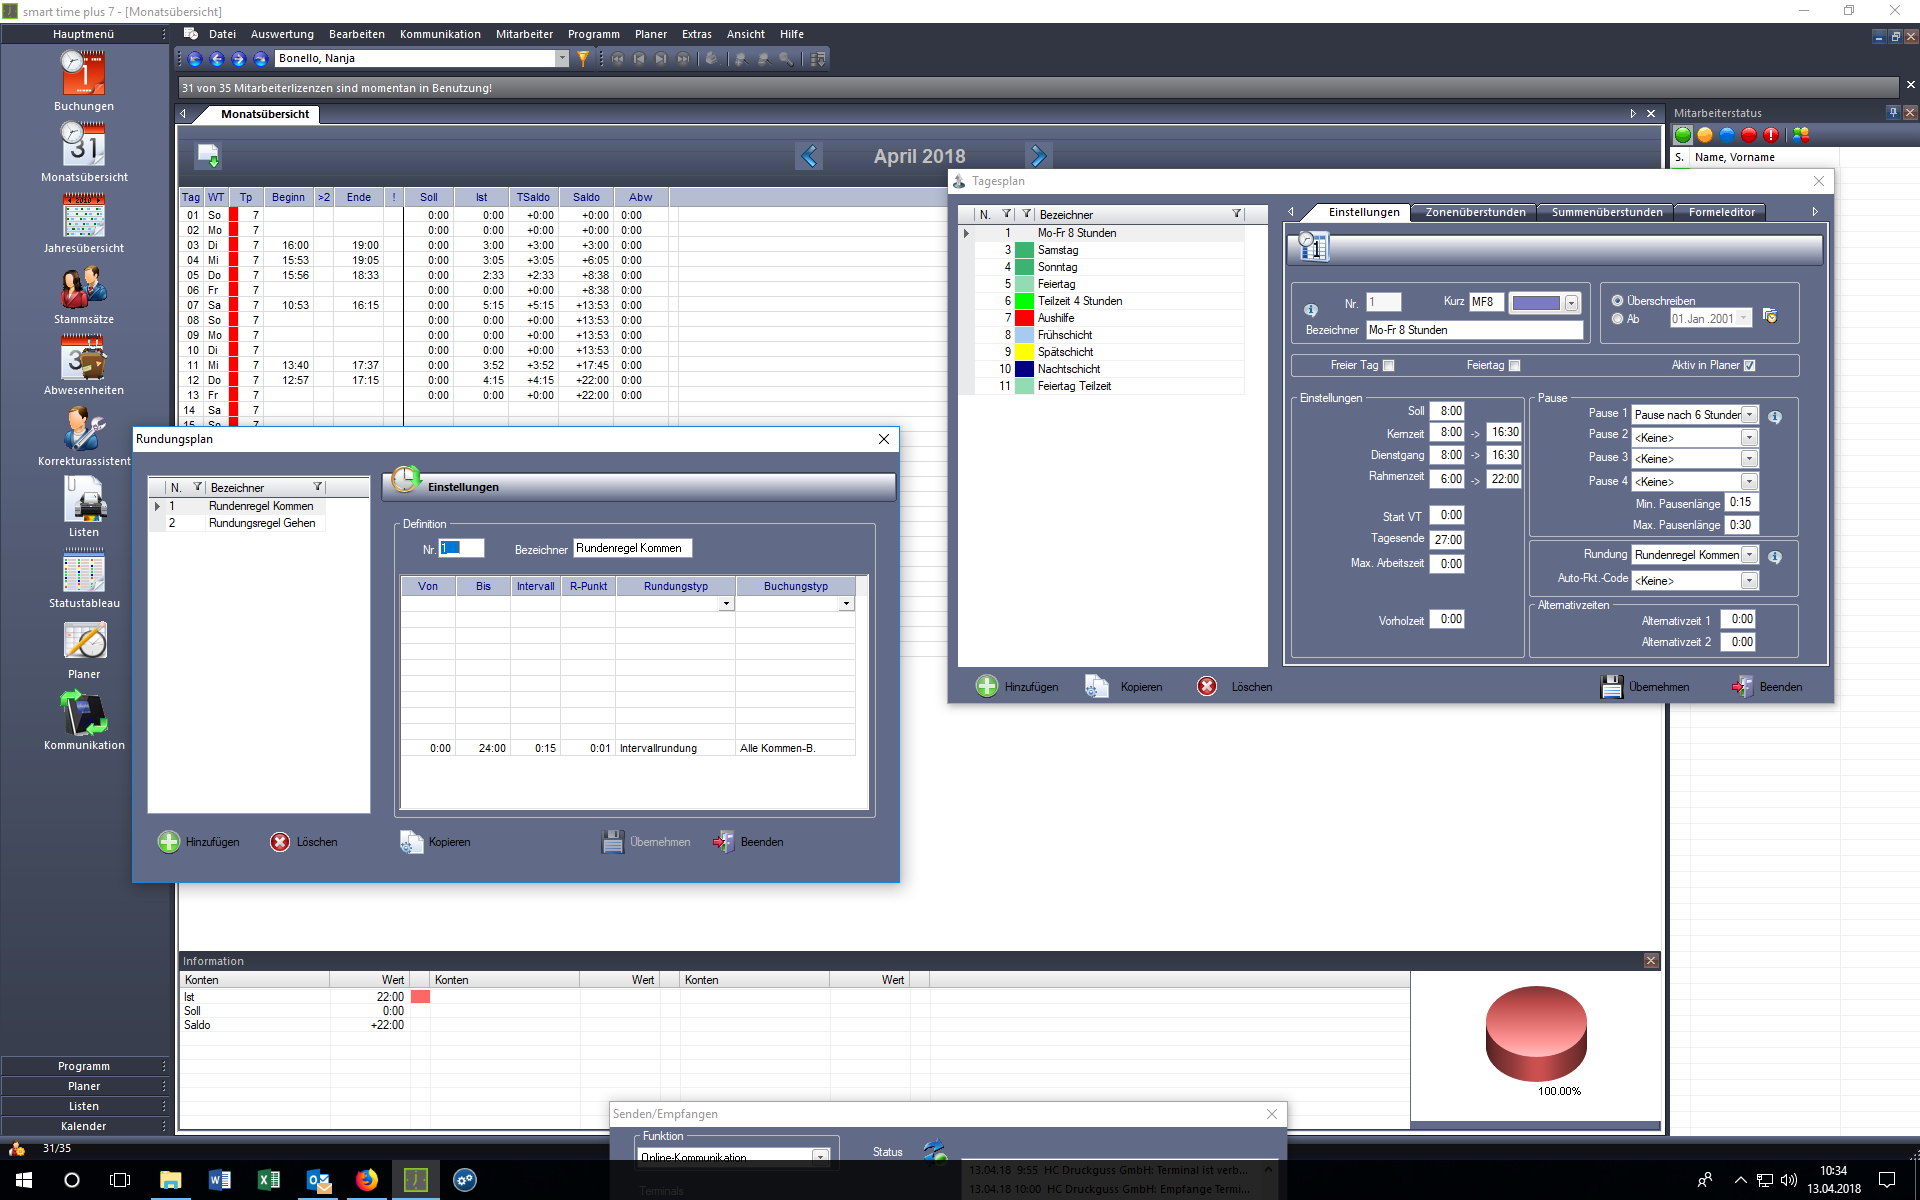Open the Pause 2 dropdown
The height and width of the screenshot is (1200, 1920).
[x=1749, y=438]
